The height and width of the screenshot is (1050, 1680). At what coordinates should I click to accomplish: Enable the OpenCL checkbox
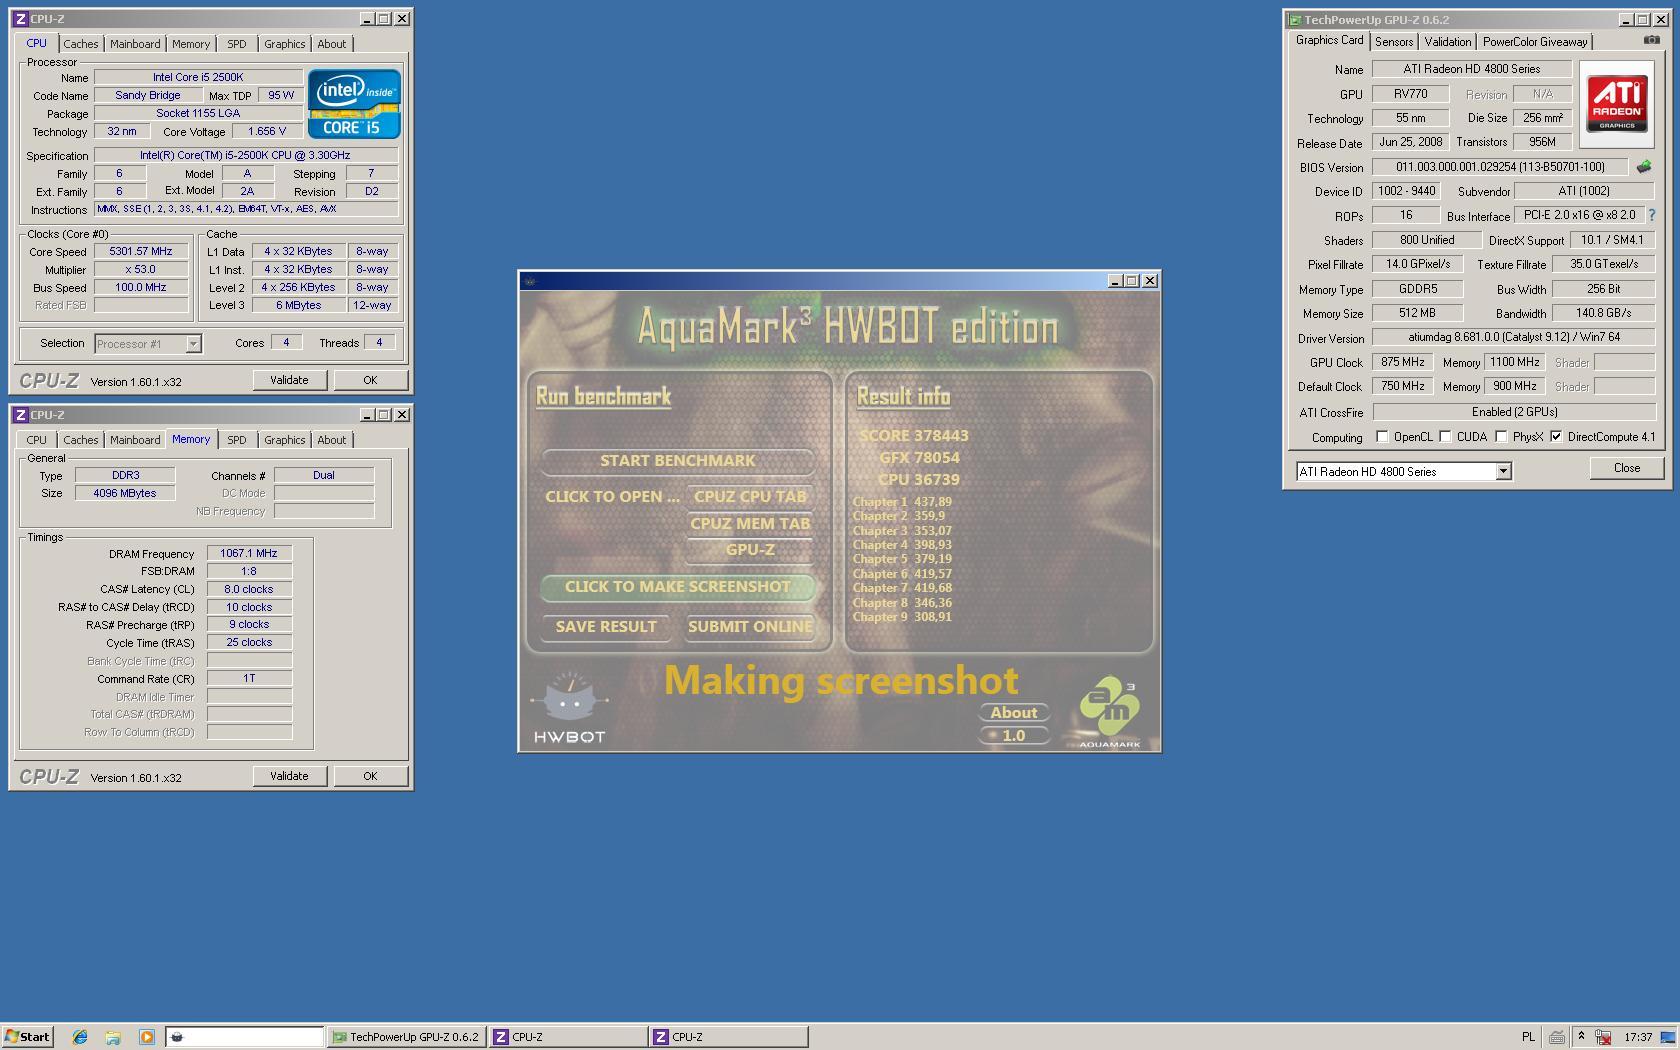(1382, 437)
